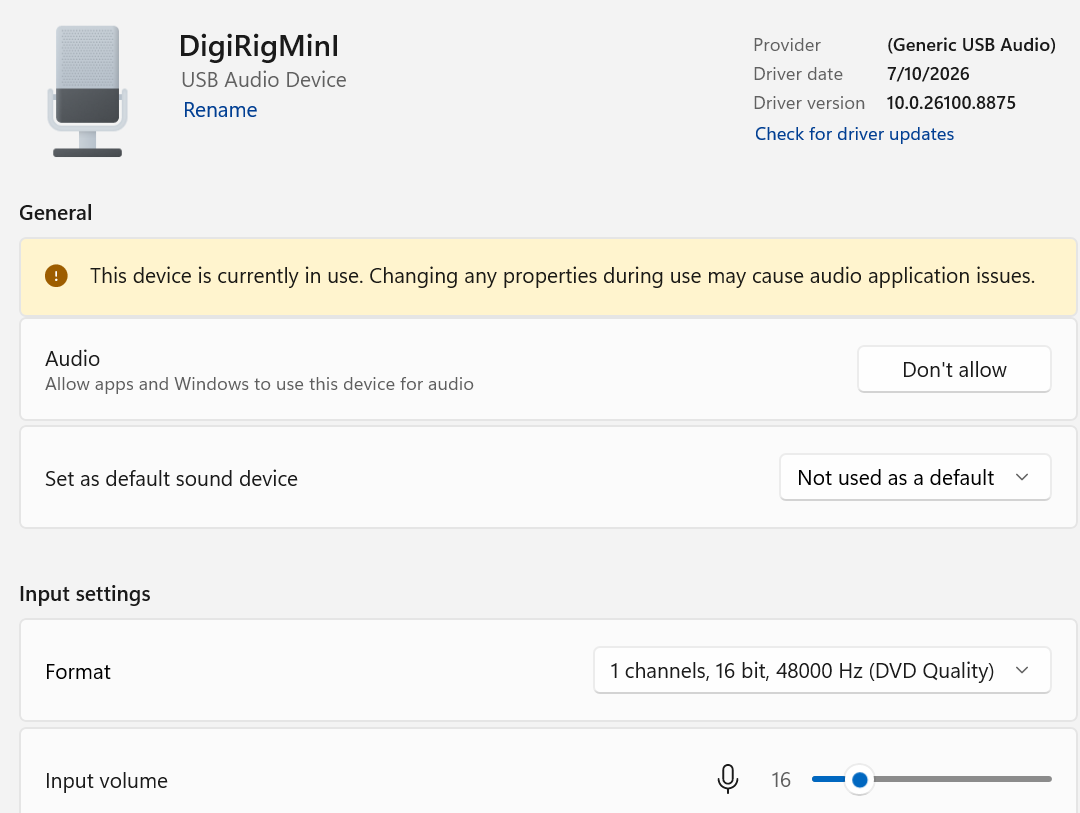Click the DigiRigMinI microphone device icon

[x=87, y=92]
